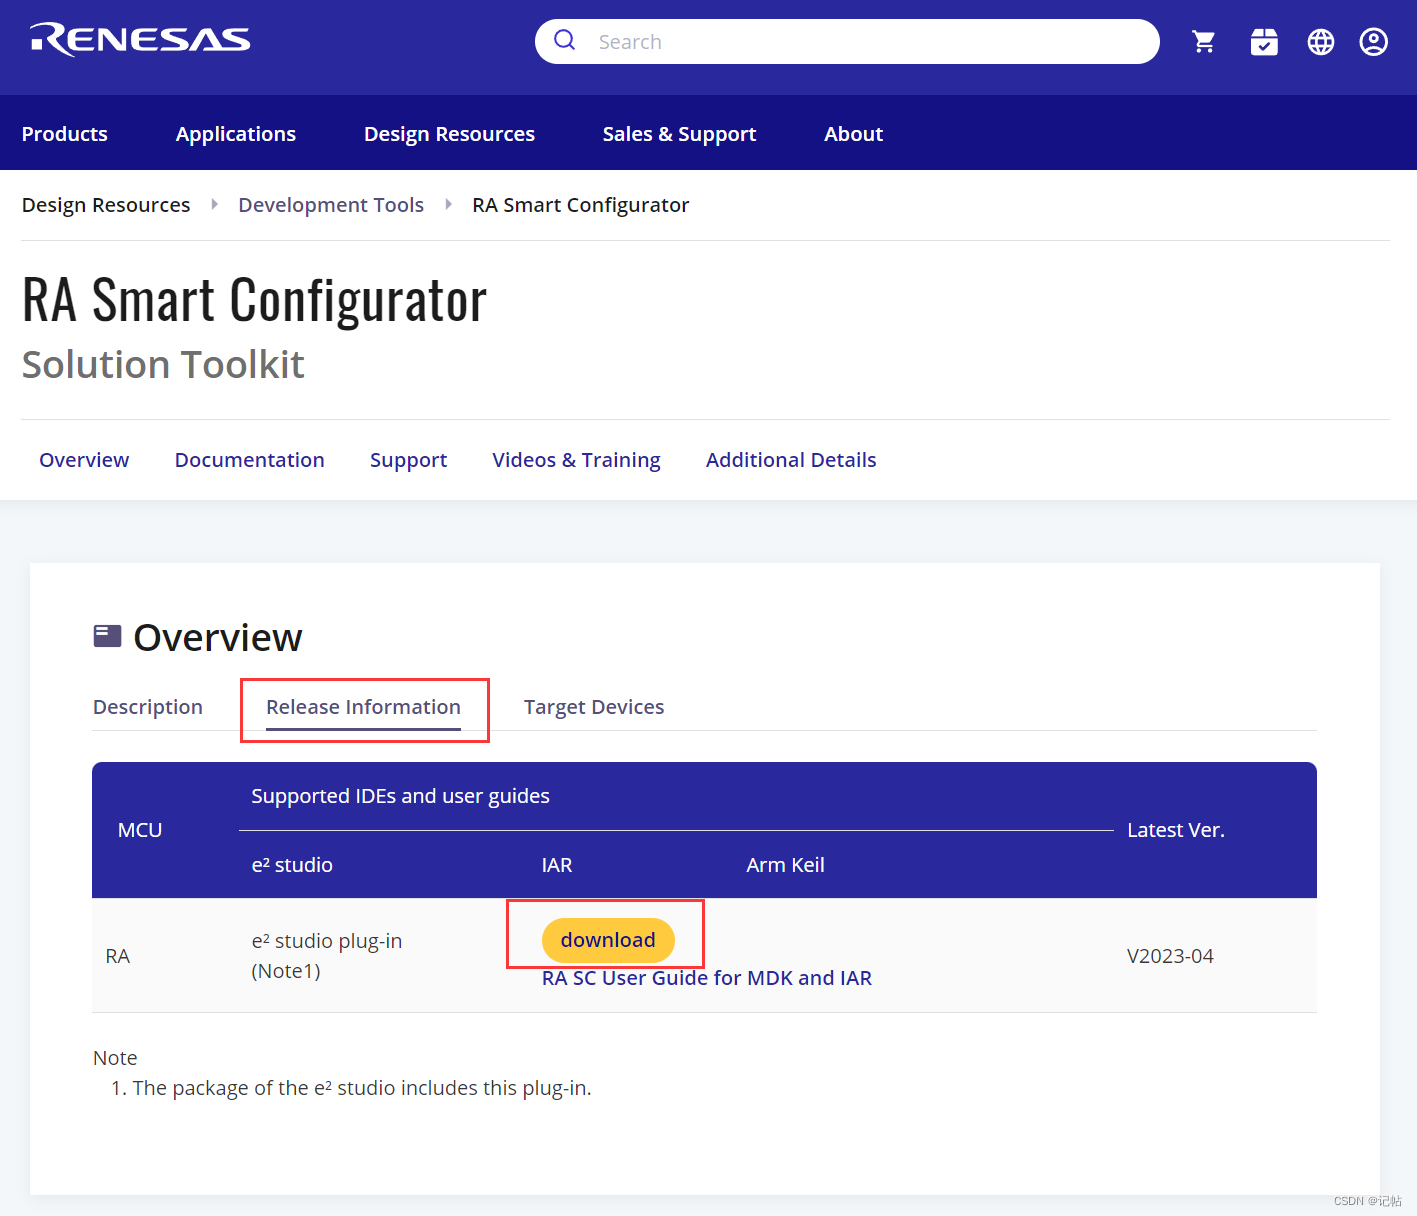Open the Products menu
The image size is (1417, 1216).
coord(65,133)
